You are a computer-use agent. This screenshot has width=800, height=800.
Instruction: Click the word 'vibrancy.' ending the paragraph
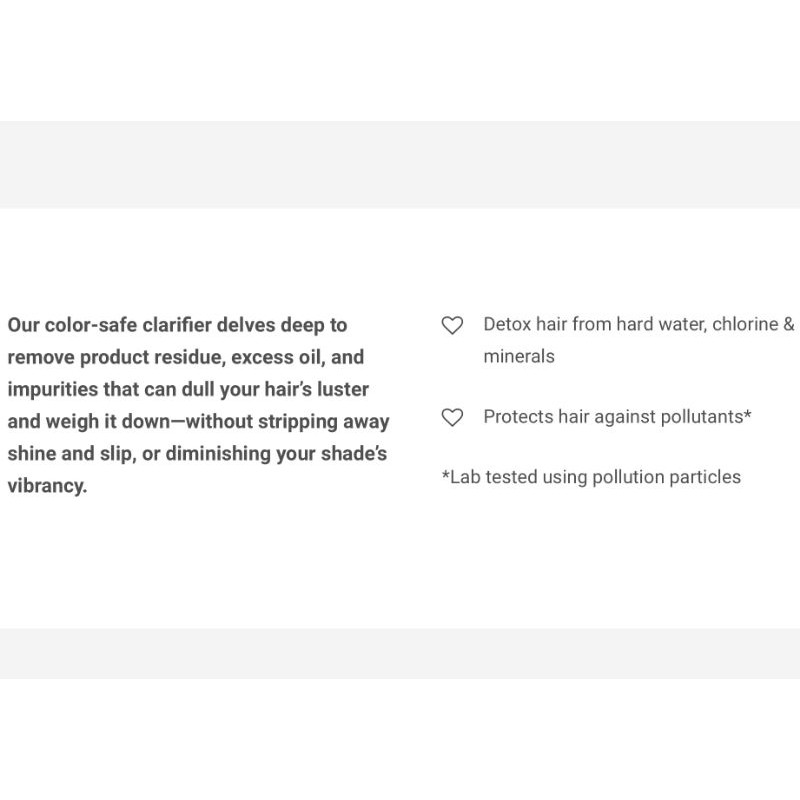(47, 486)
